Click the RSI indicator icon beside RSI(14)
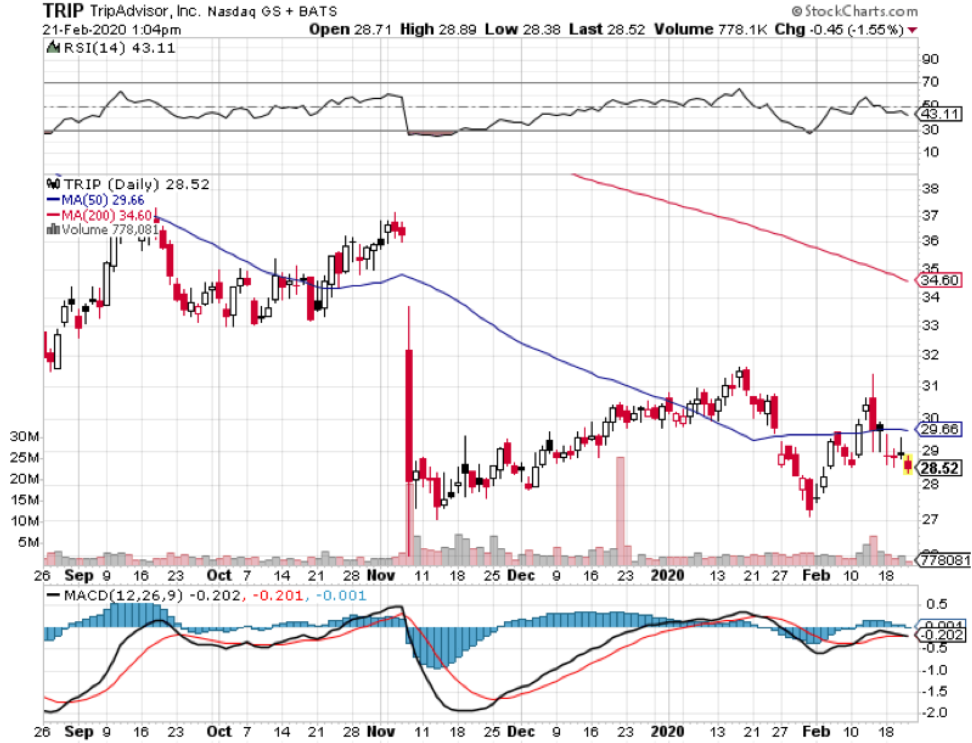 pos(53,48)
